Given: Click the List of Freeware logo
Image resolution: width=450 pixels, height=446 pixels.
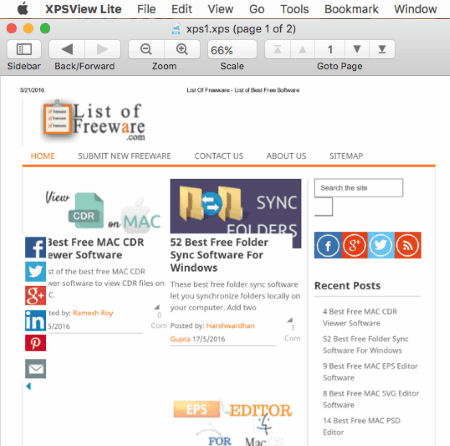Looking at the screenshot, I should [x=94, y=121].
